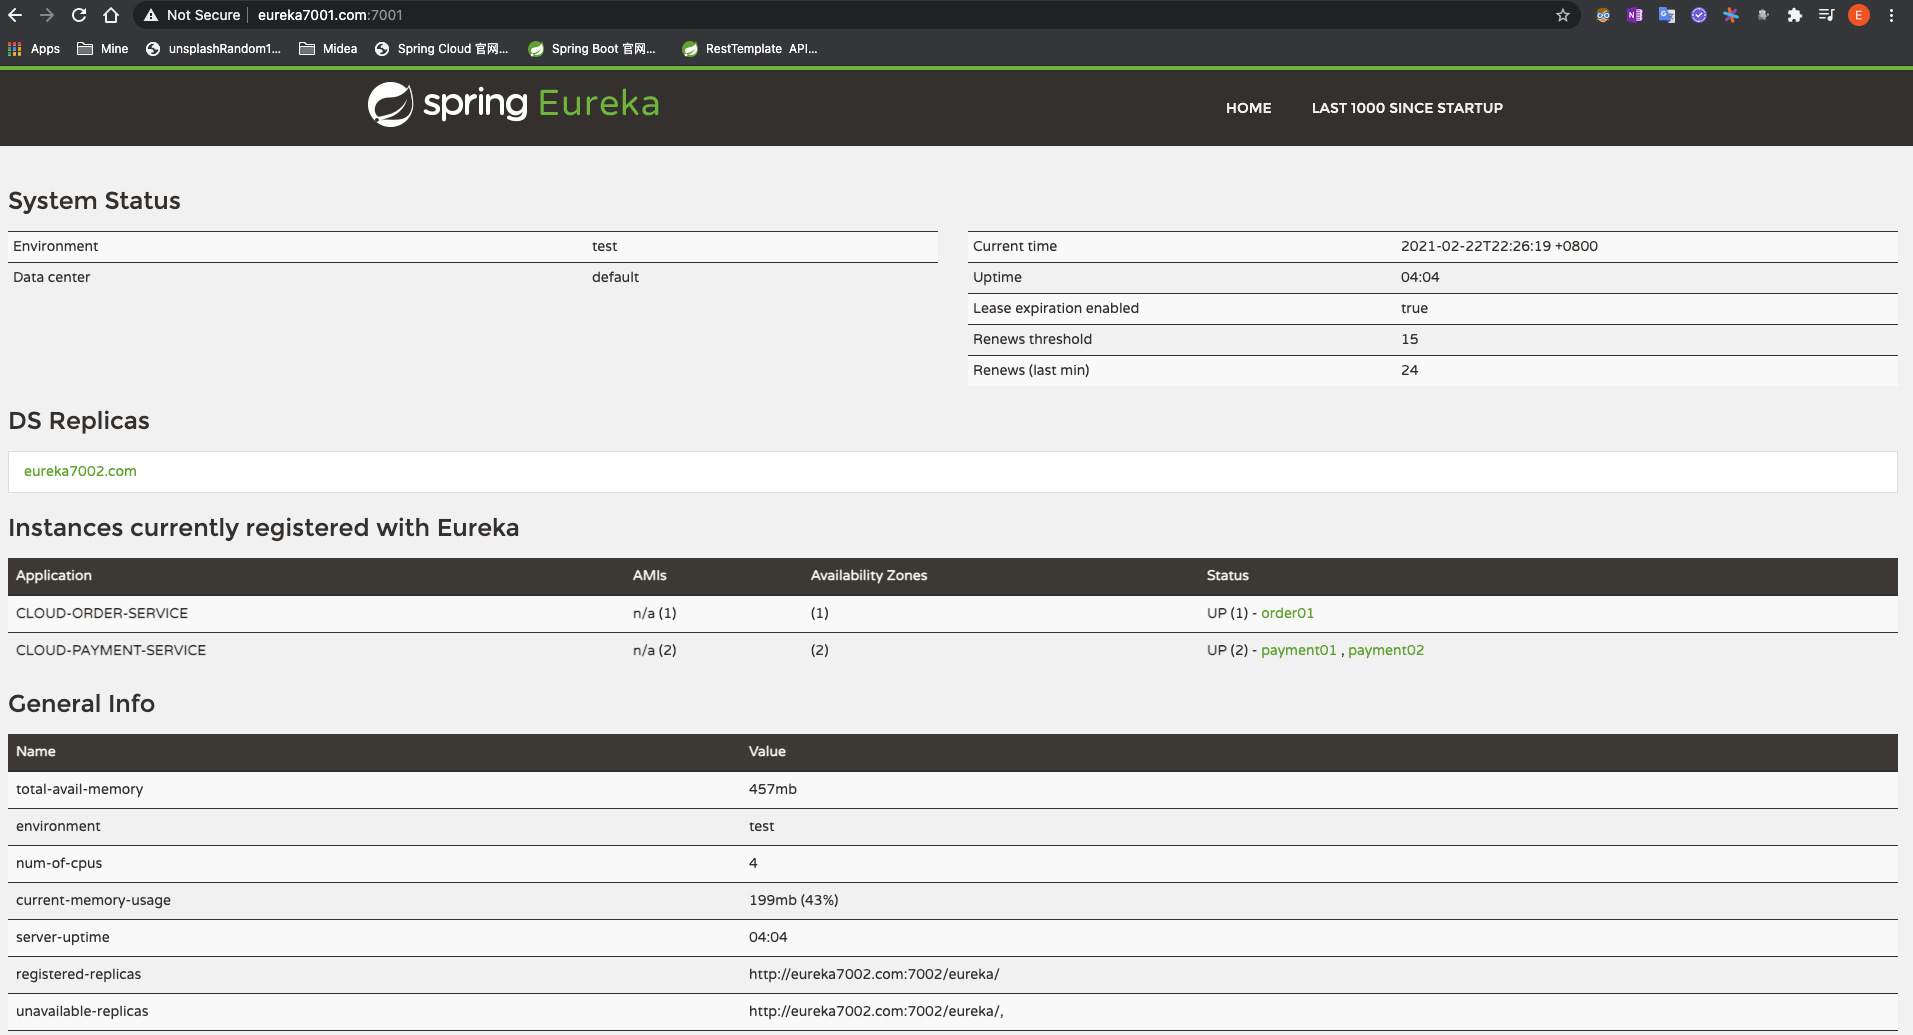The height and width of the screenshot is (1035, 1913).
Task: Open the order01 instance link
Action: [1287, 613]
